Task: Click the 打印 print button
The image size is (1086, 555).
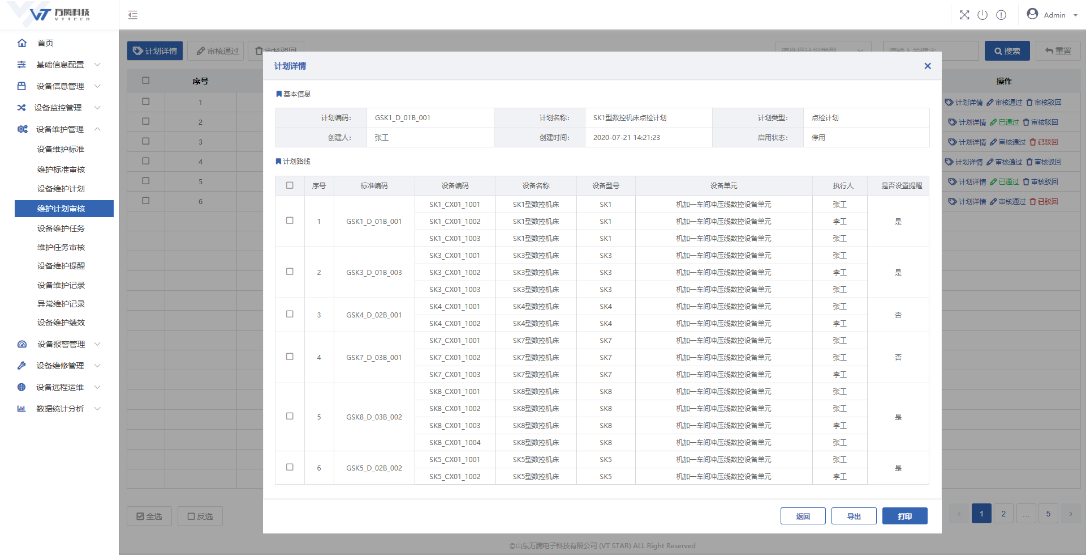Action: (904, 516)
